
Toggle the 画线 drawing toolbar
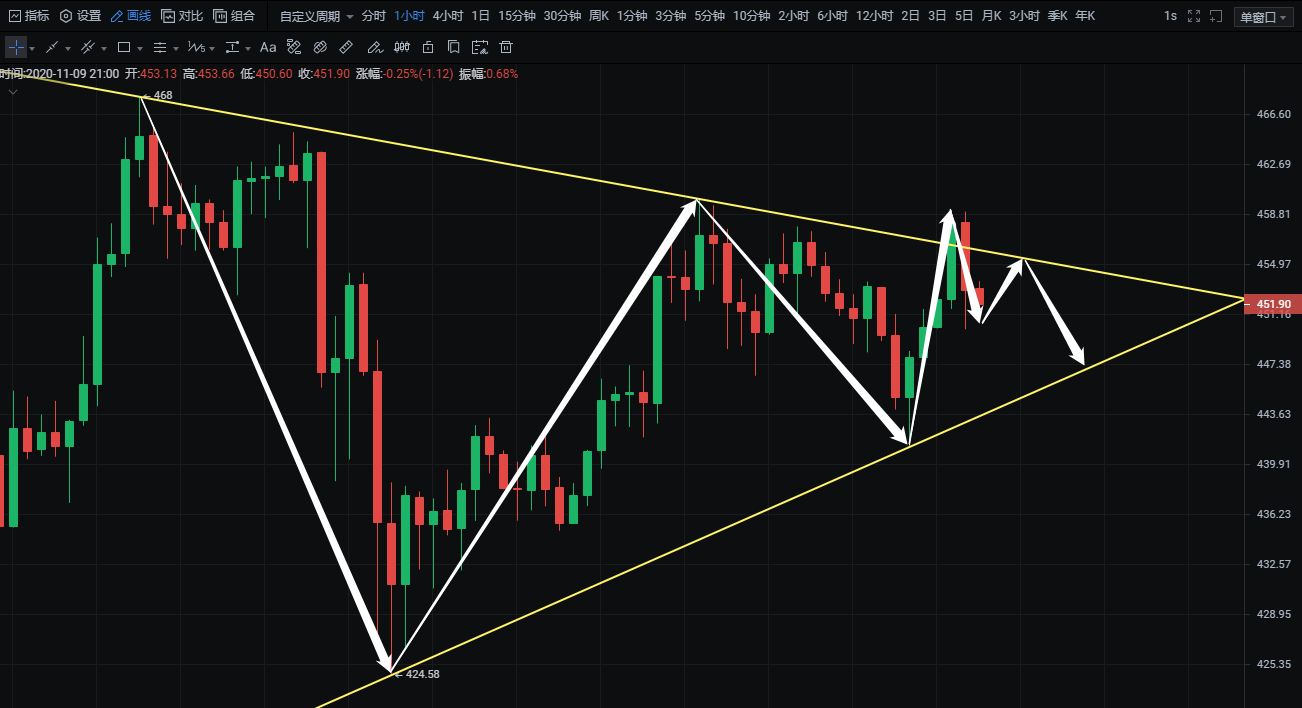pyautogui.click(x=130, y=16)
